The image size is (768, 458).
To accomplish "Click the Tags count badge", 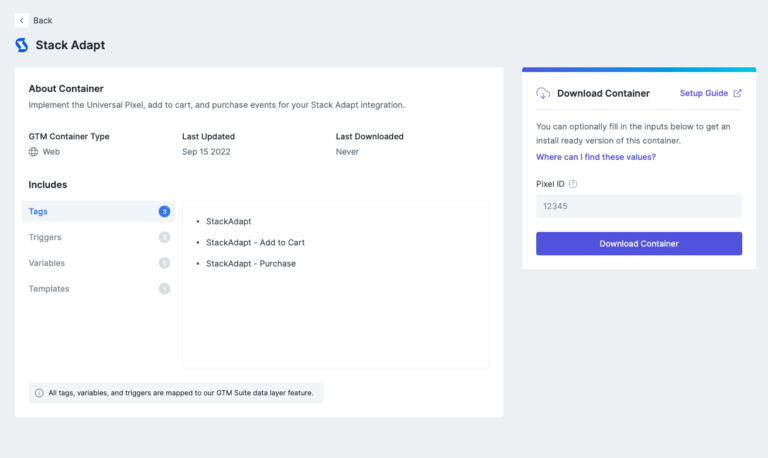I will (x=164, y=212).
